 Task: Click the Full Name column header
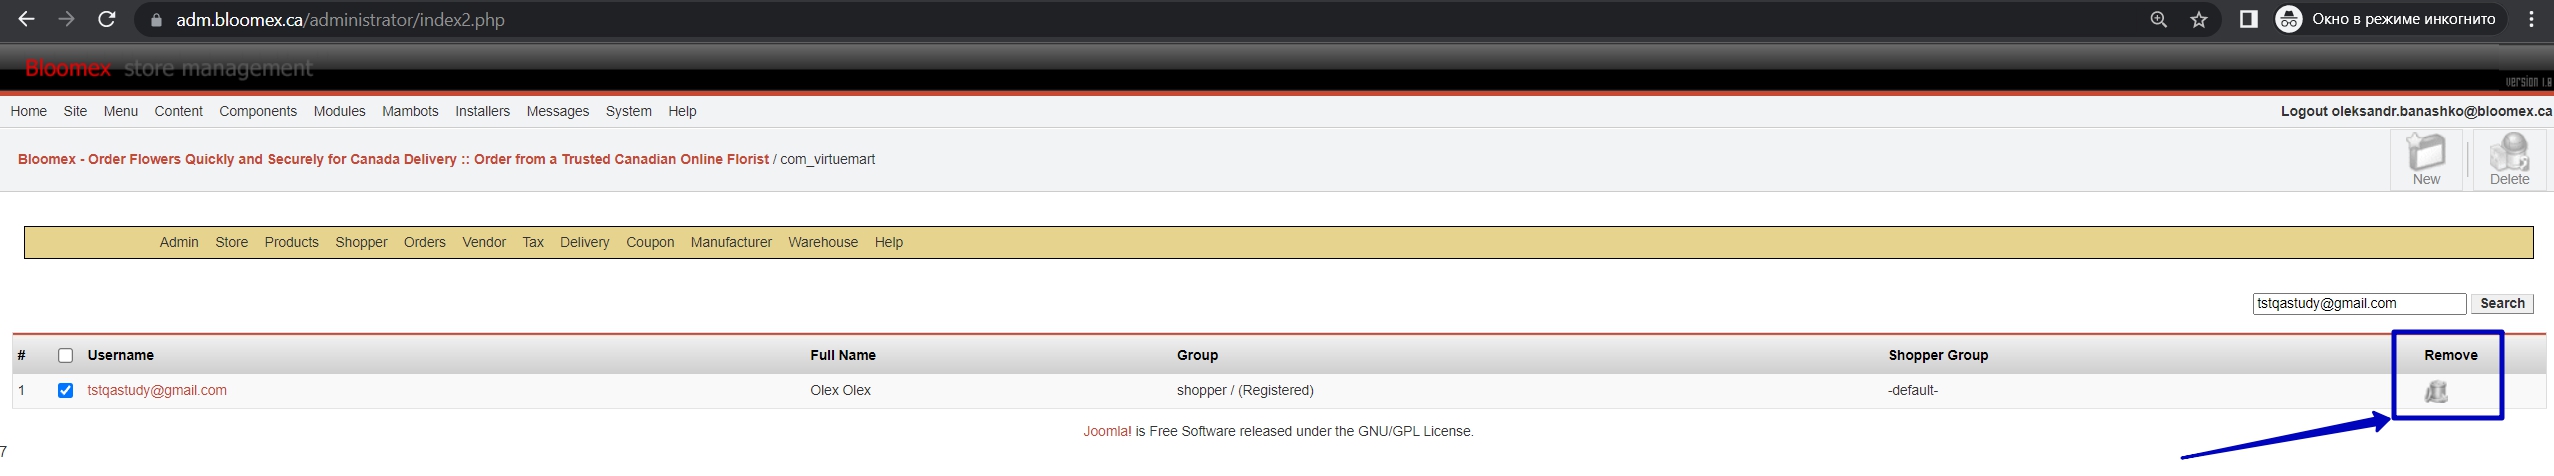[x=843, y=355]
